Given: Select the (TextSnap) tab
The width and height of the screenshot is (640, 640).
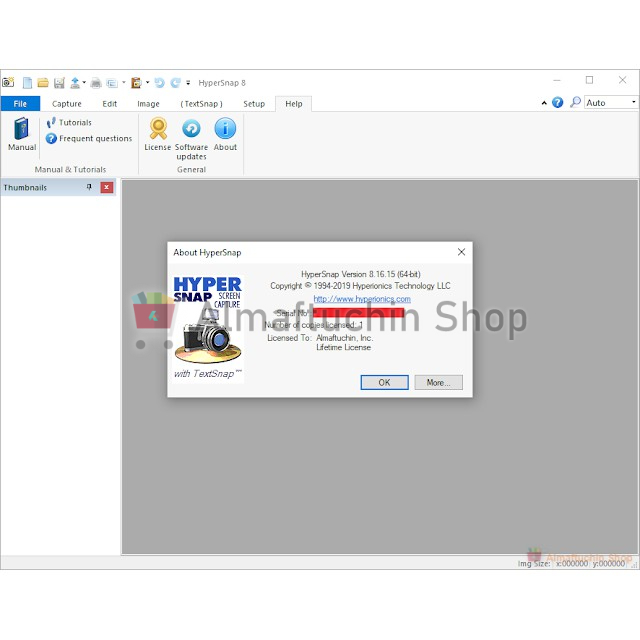Looking at the screenshot, I should coord(201,104).
